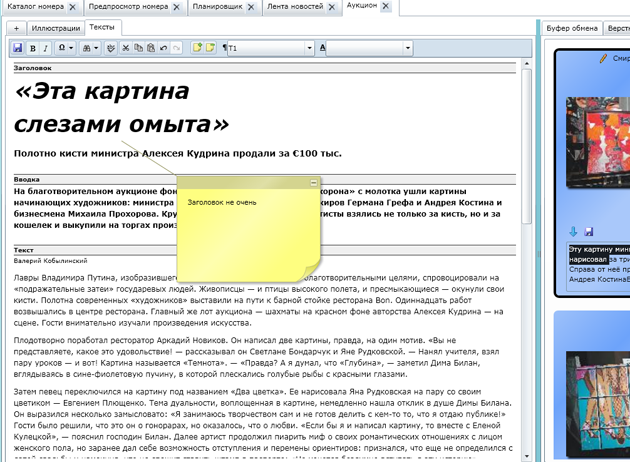Screen dimensions: 630x462
Task: Open the Иллюстрации tab
Action: pos(56,28)
